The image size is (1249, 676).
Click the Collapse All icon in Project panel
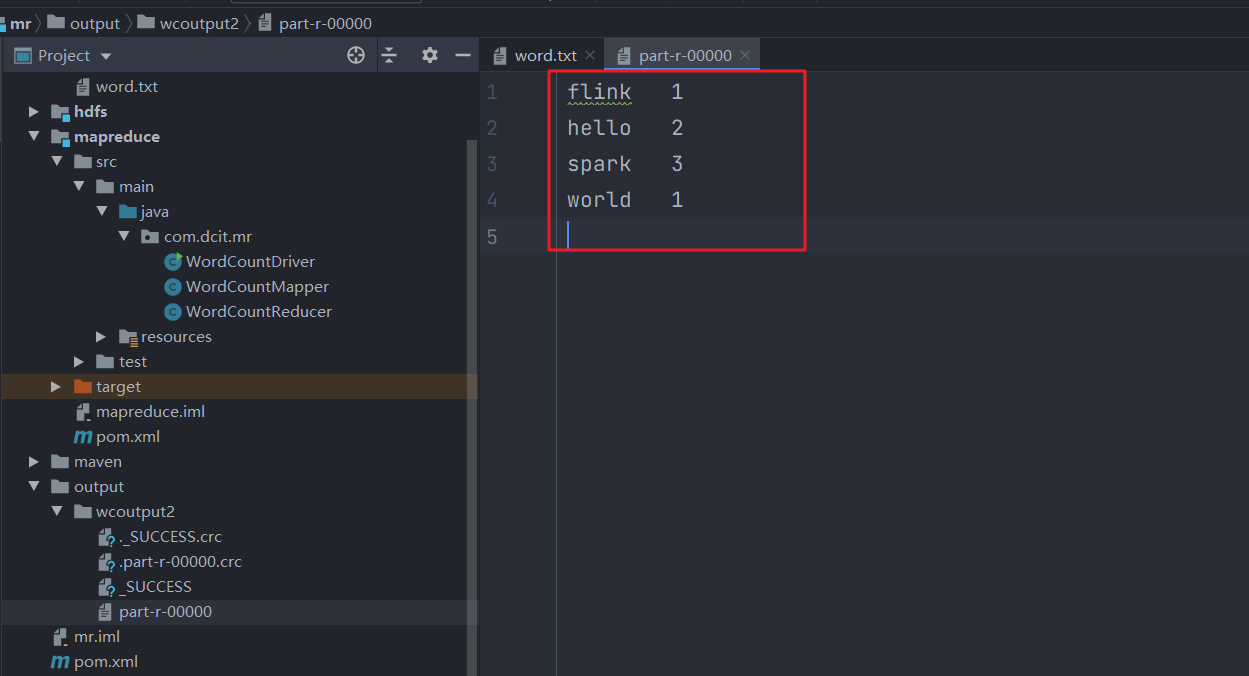389,56
